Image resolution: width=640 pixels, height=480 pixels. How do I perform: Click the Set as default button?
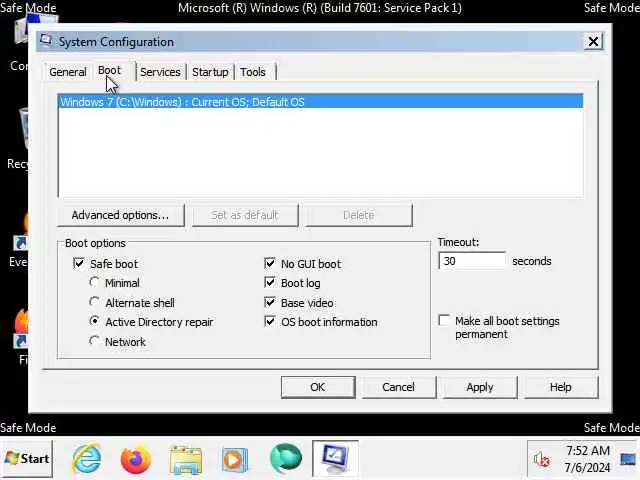245,215
